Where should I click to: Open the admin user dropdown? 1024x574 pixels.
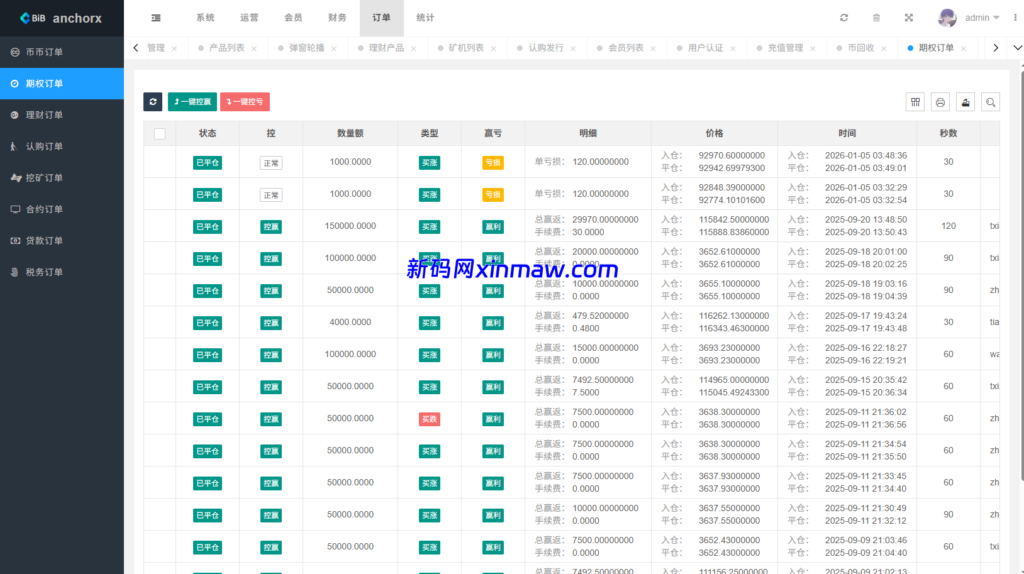point(982,18)
